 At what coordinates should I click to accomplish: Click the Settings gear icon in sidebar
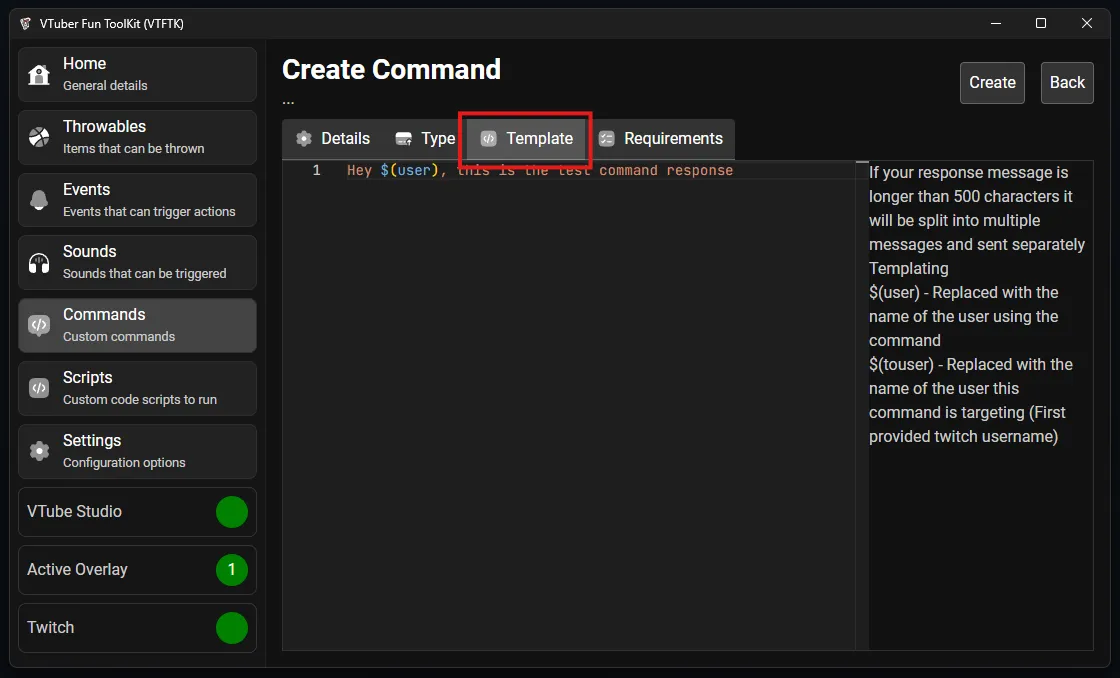tap(39, 451)
